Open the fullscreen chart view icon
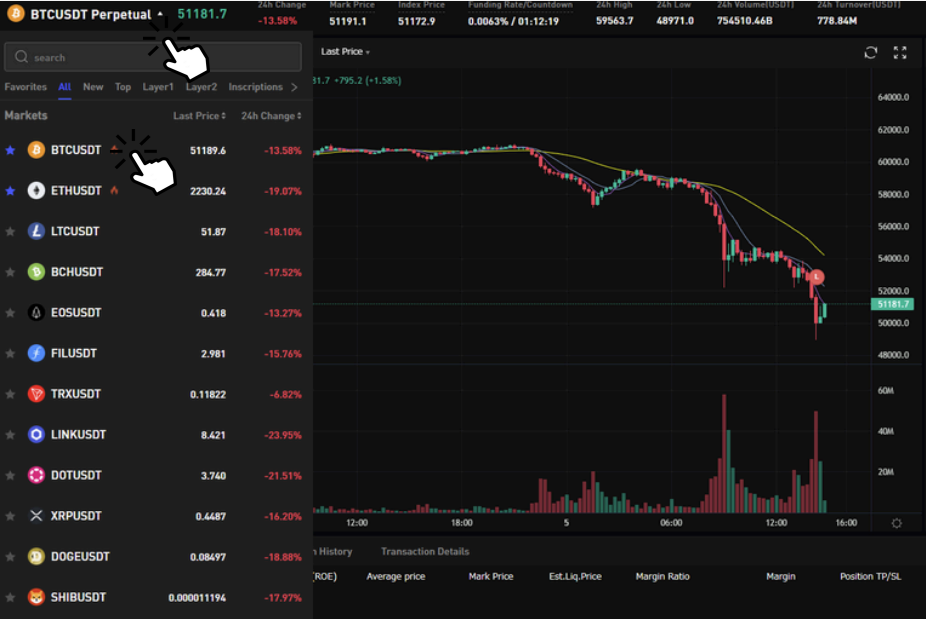The image size is (926, 619). coord(900,53)
